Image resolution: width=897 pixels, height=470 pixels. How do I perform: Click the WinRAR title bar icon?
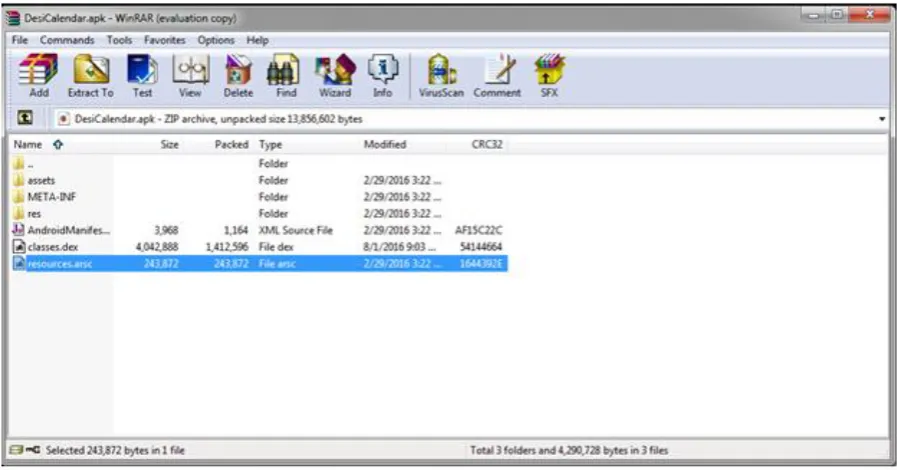[x=13, y=18]
